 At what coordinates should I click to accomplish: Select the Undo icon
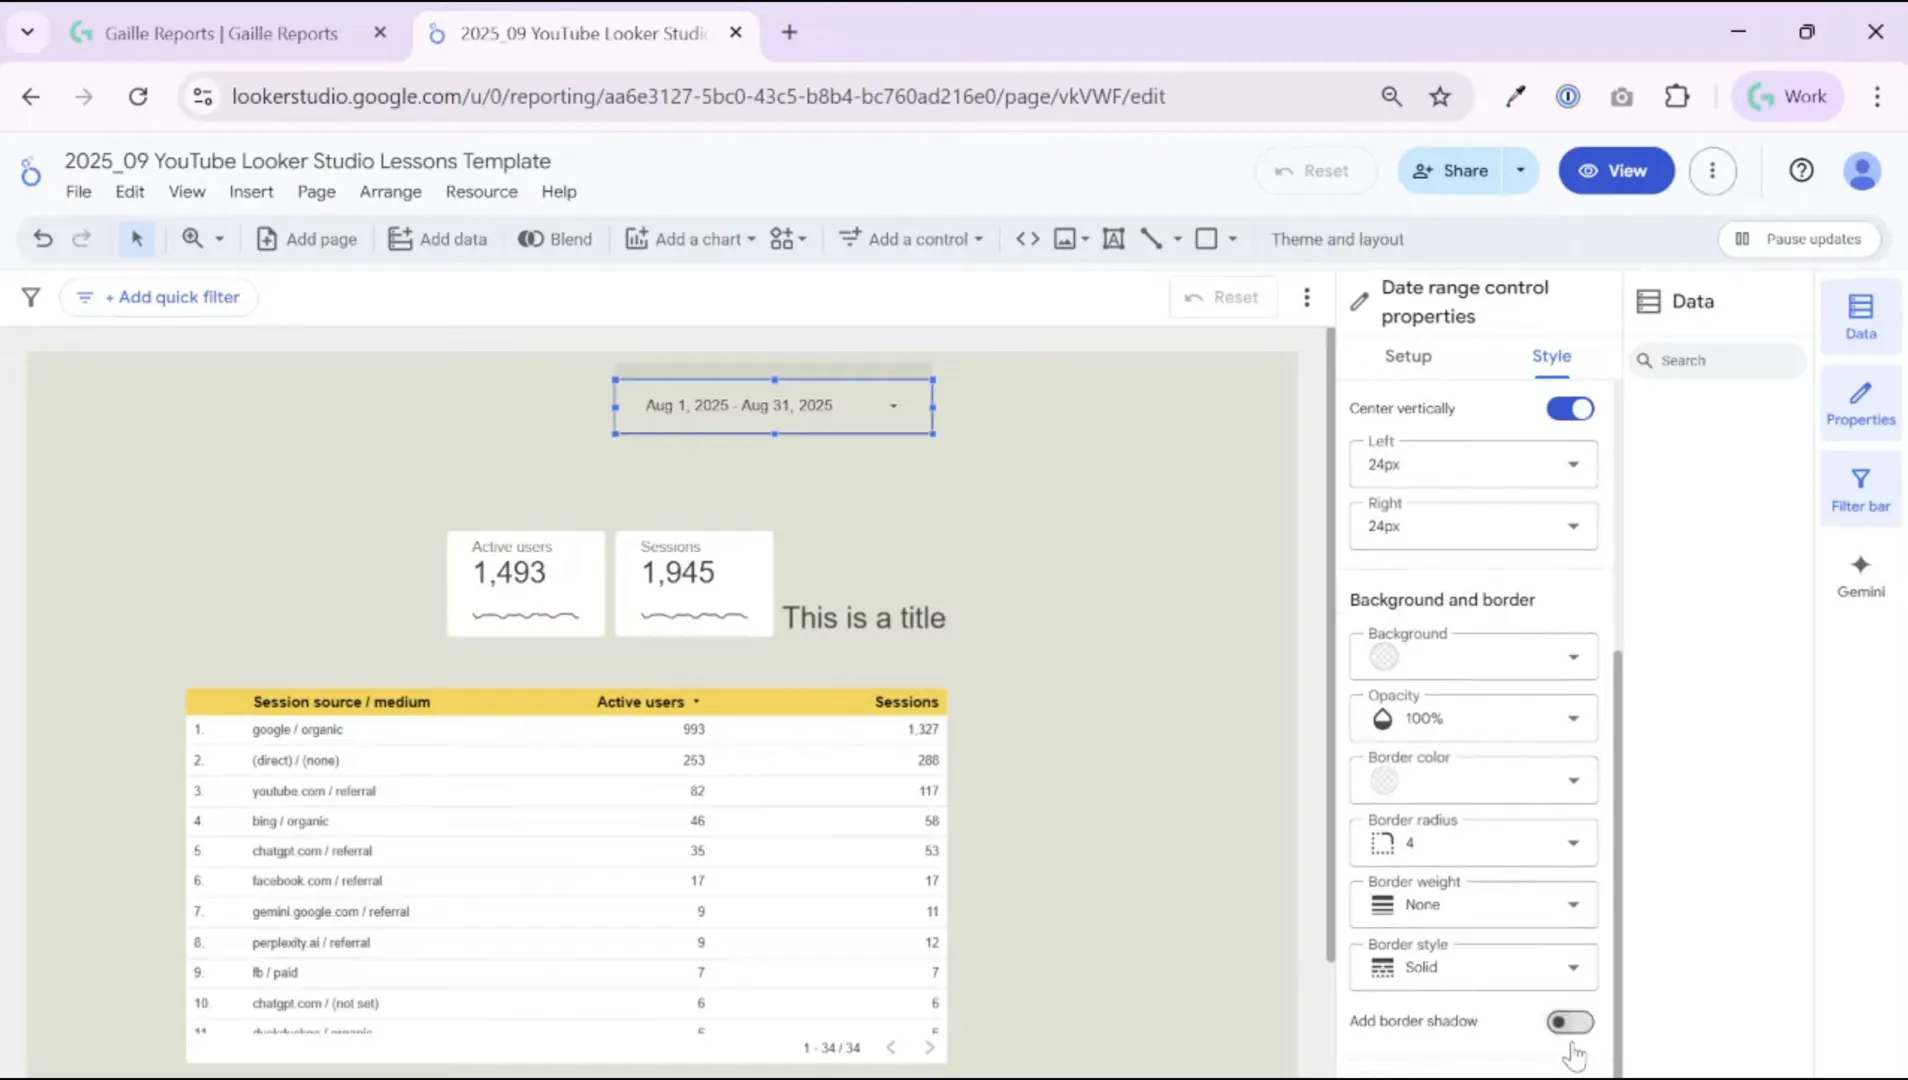pyautogui.click(x=42, y=238)
